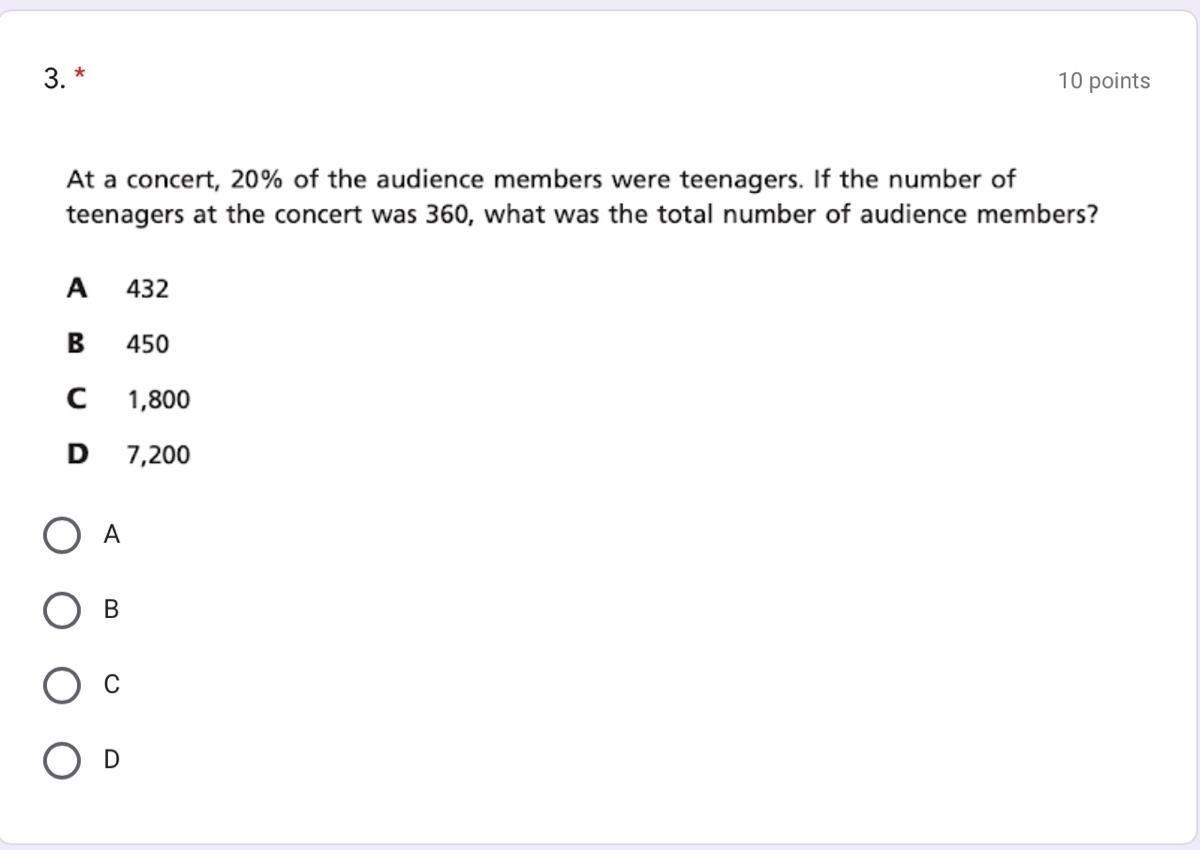Click answer value 7,200 in the image
Viewport: 1200px width, 850px height.
tap(158, 455)
